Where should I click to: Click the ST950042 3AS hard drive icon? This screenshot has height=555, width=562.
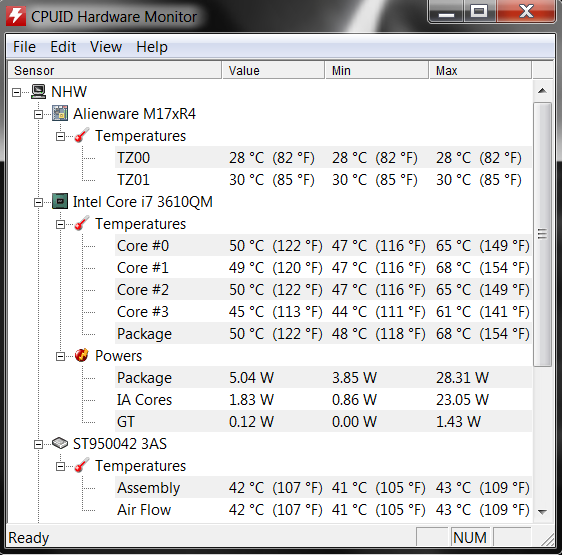point(60,443)
